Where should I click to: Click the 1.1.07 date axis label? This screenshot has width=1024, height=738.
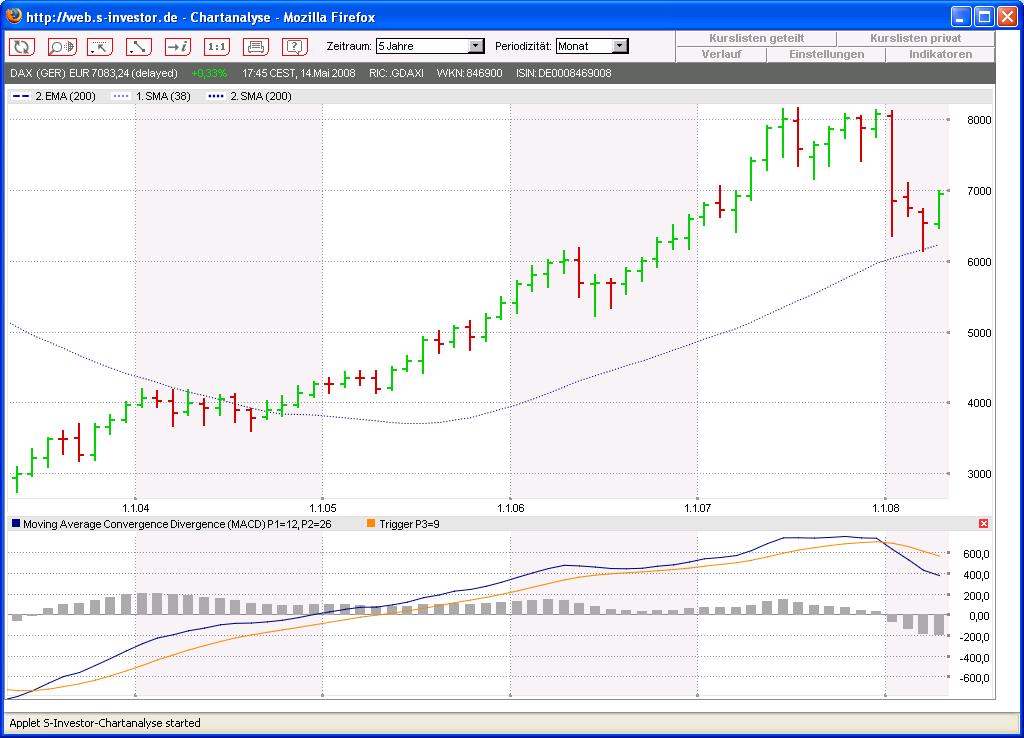tap(697, 508)
